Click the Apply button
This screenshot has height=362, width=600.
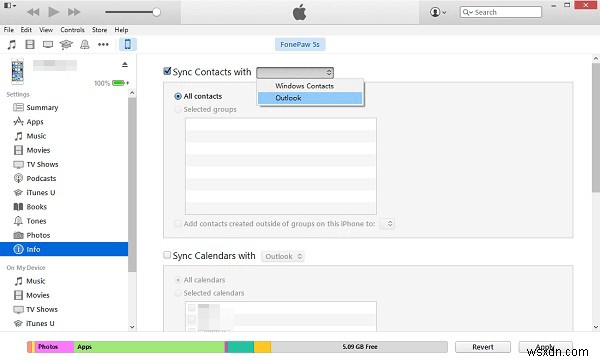[546, 347]
